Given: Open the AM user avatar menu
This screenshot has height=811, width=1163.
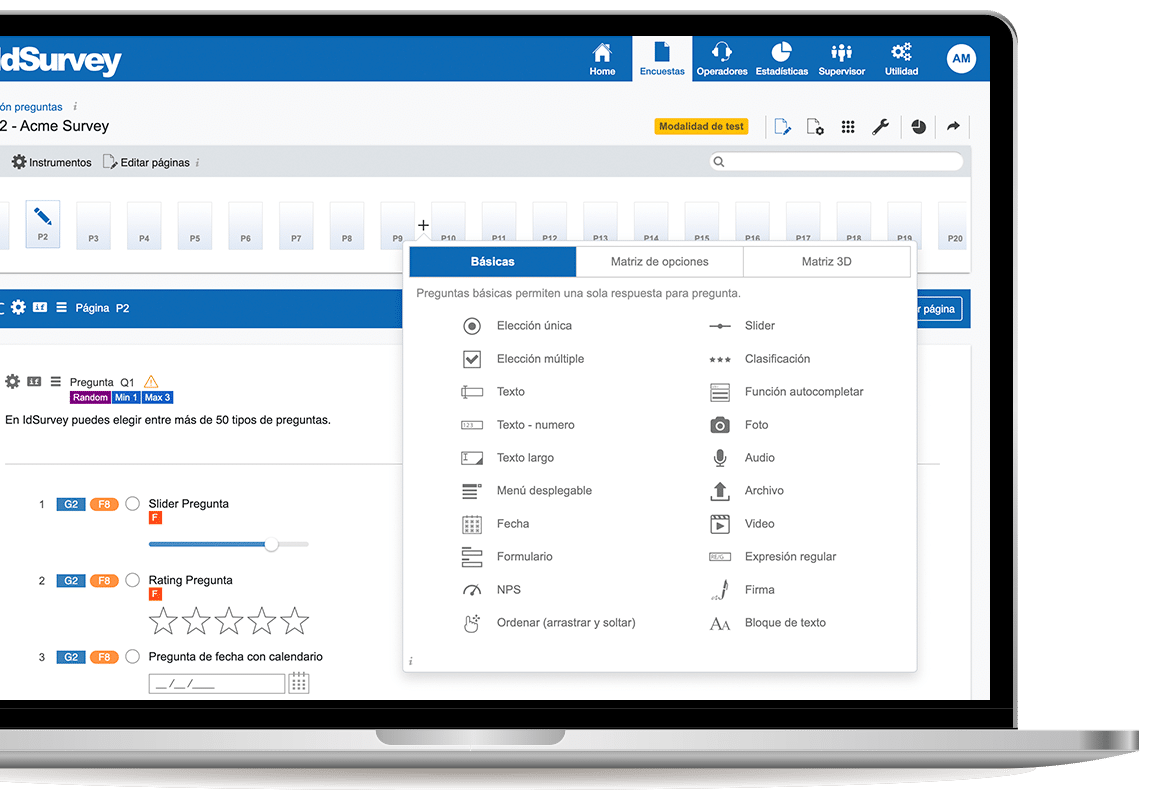Looking at the screenshot, I should click(x=961, y=59).
